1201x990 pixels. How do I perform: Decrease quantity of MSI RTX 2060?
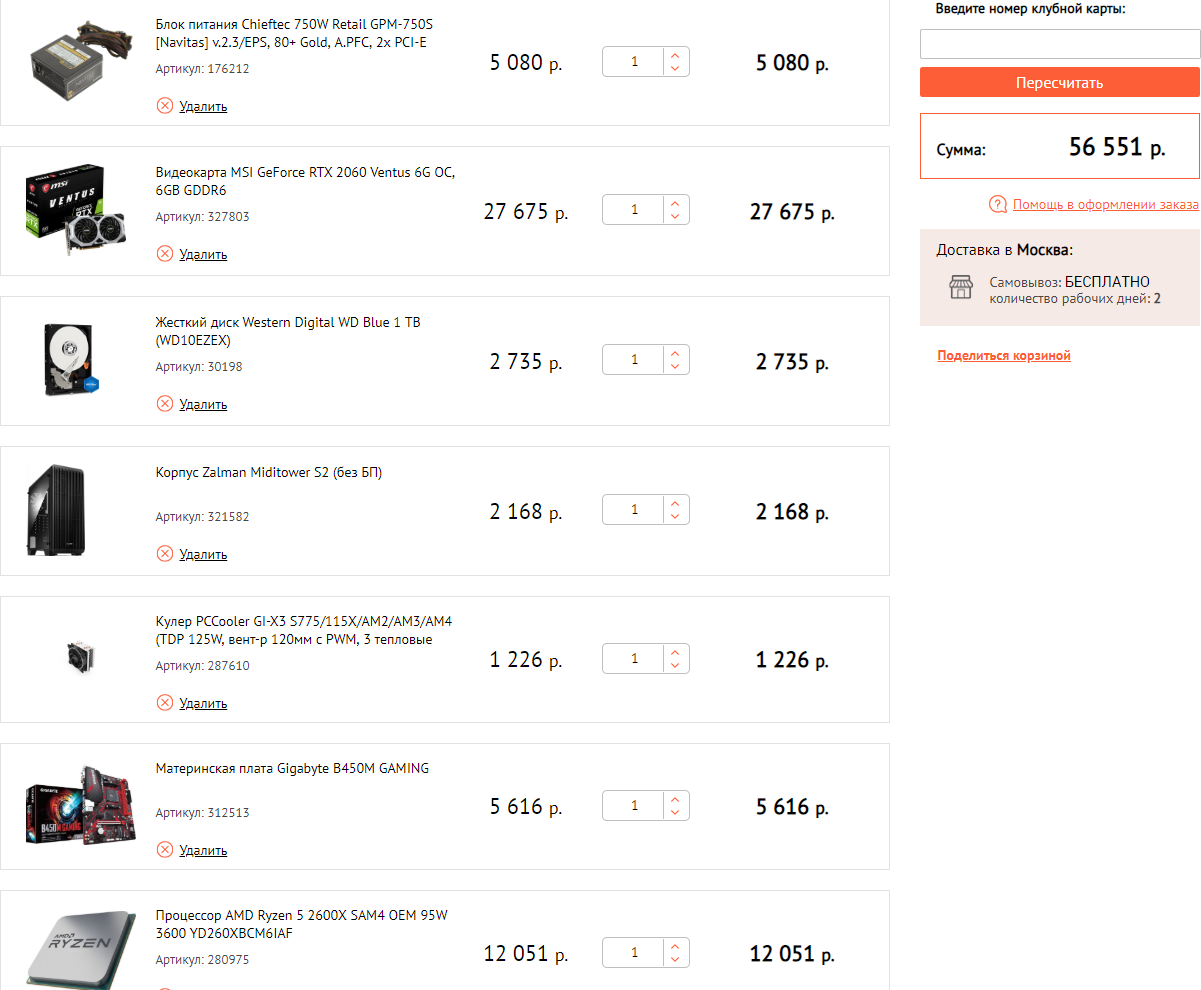(675, 217)
